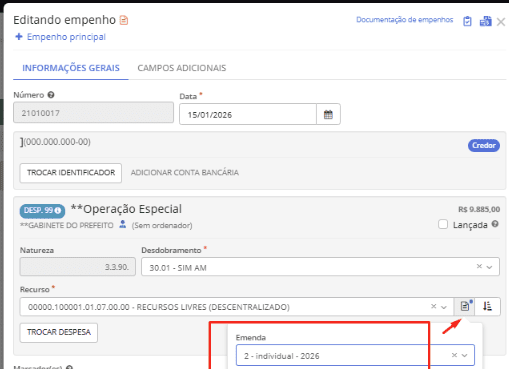Clear the Desdobramento selection
509x369 pixels.
coord(479,266)
